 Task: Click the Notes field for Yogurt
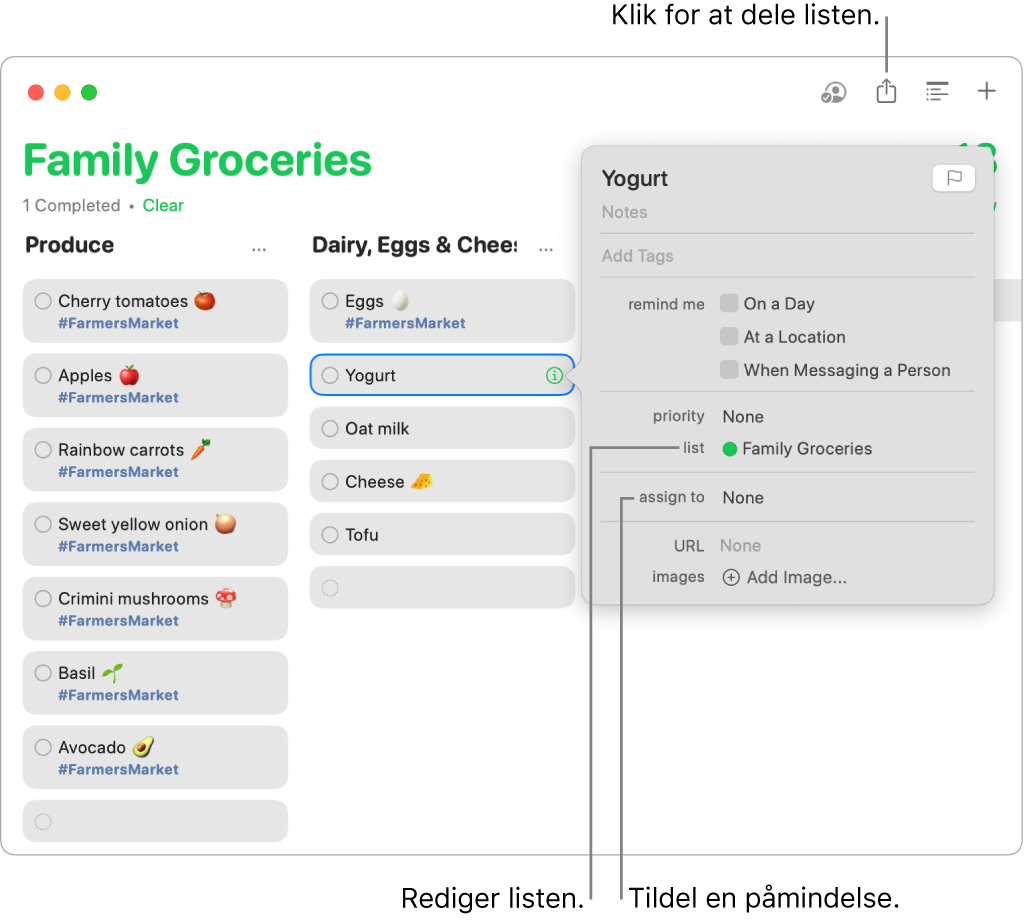tap(700, 212)
